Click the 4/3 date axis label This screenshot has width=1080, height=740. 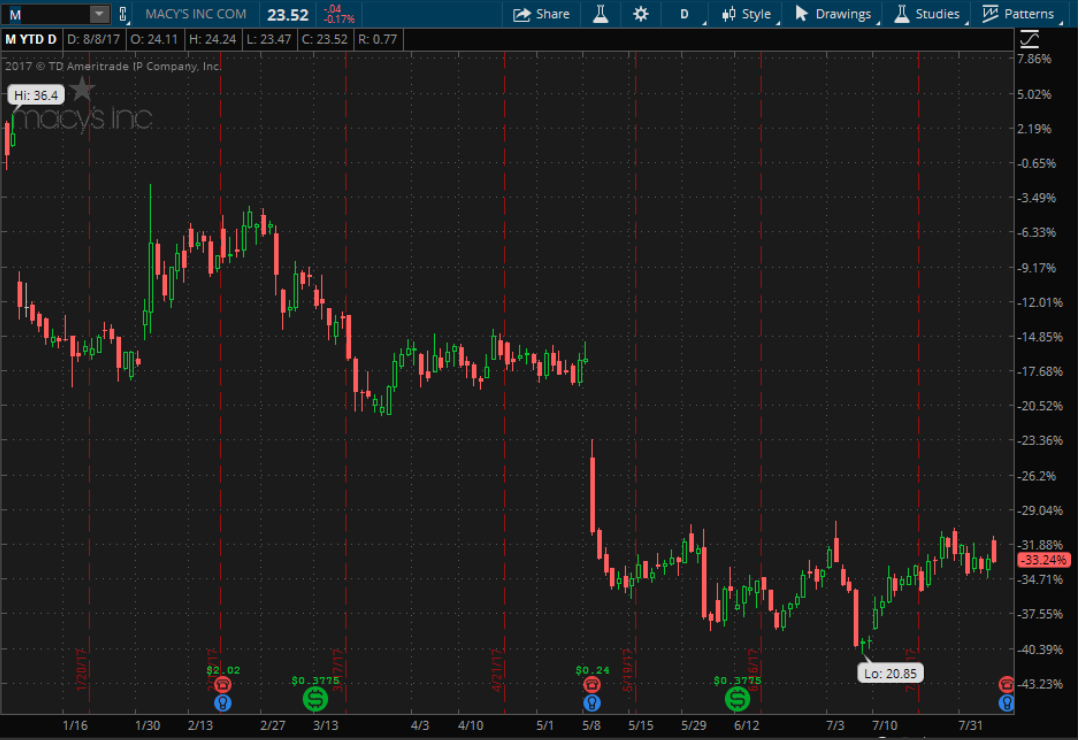419,726
